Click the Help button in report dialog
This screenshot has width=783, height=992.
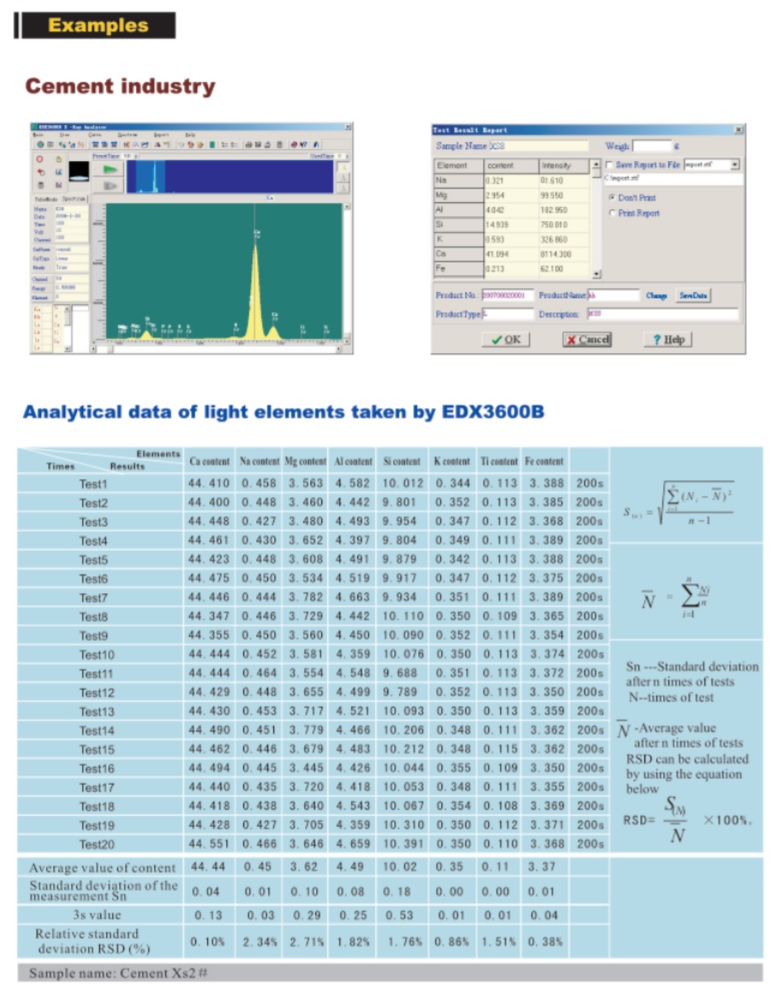pyautogui.click(x=668, y=340)
